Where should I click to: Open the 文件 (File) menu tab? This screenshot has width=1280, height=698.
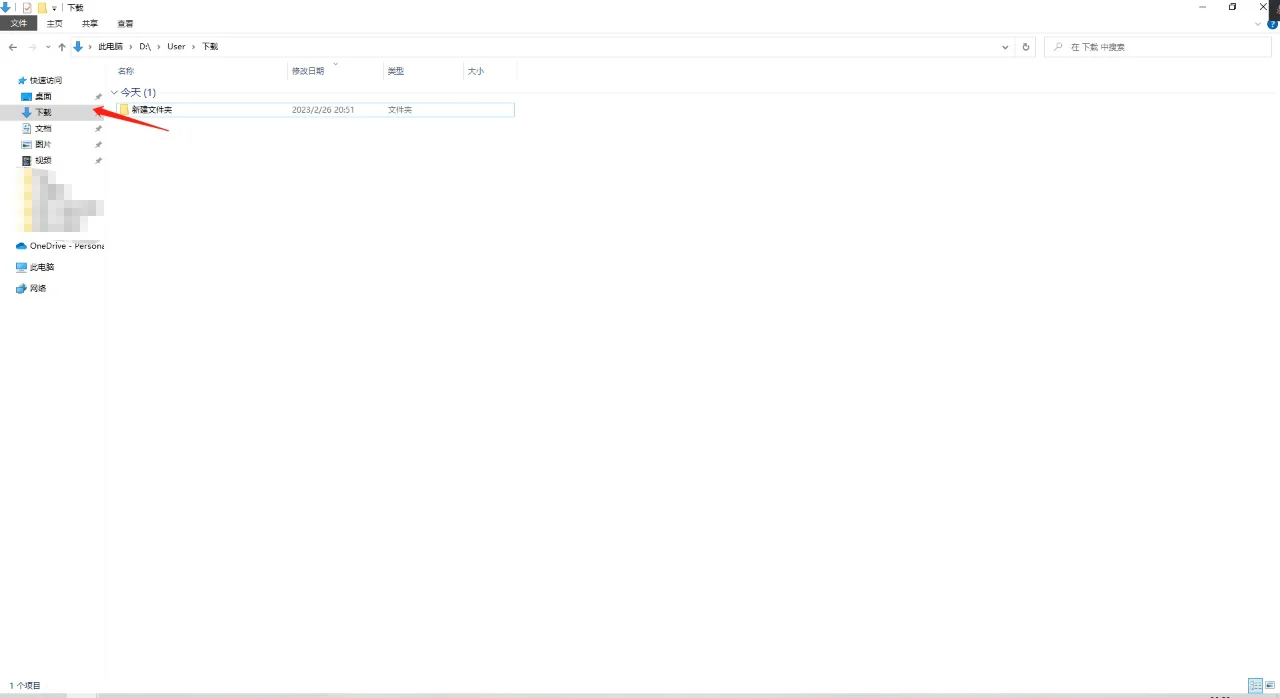point(19,23)
